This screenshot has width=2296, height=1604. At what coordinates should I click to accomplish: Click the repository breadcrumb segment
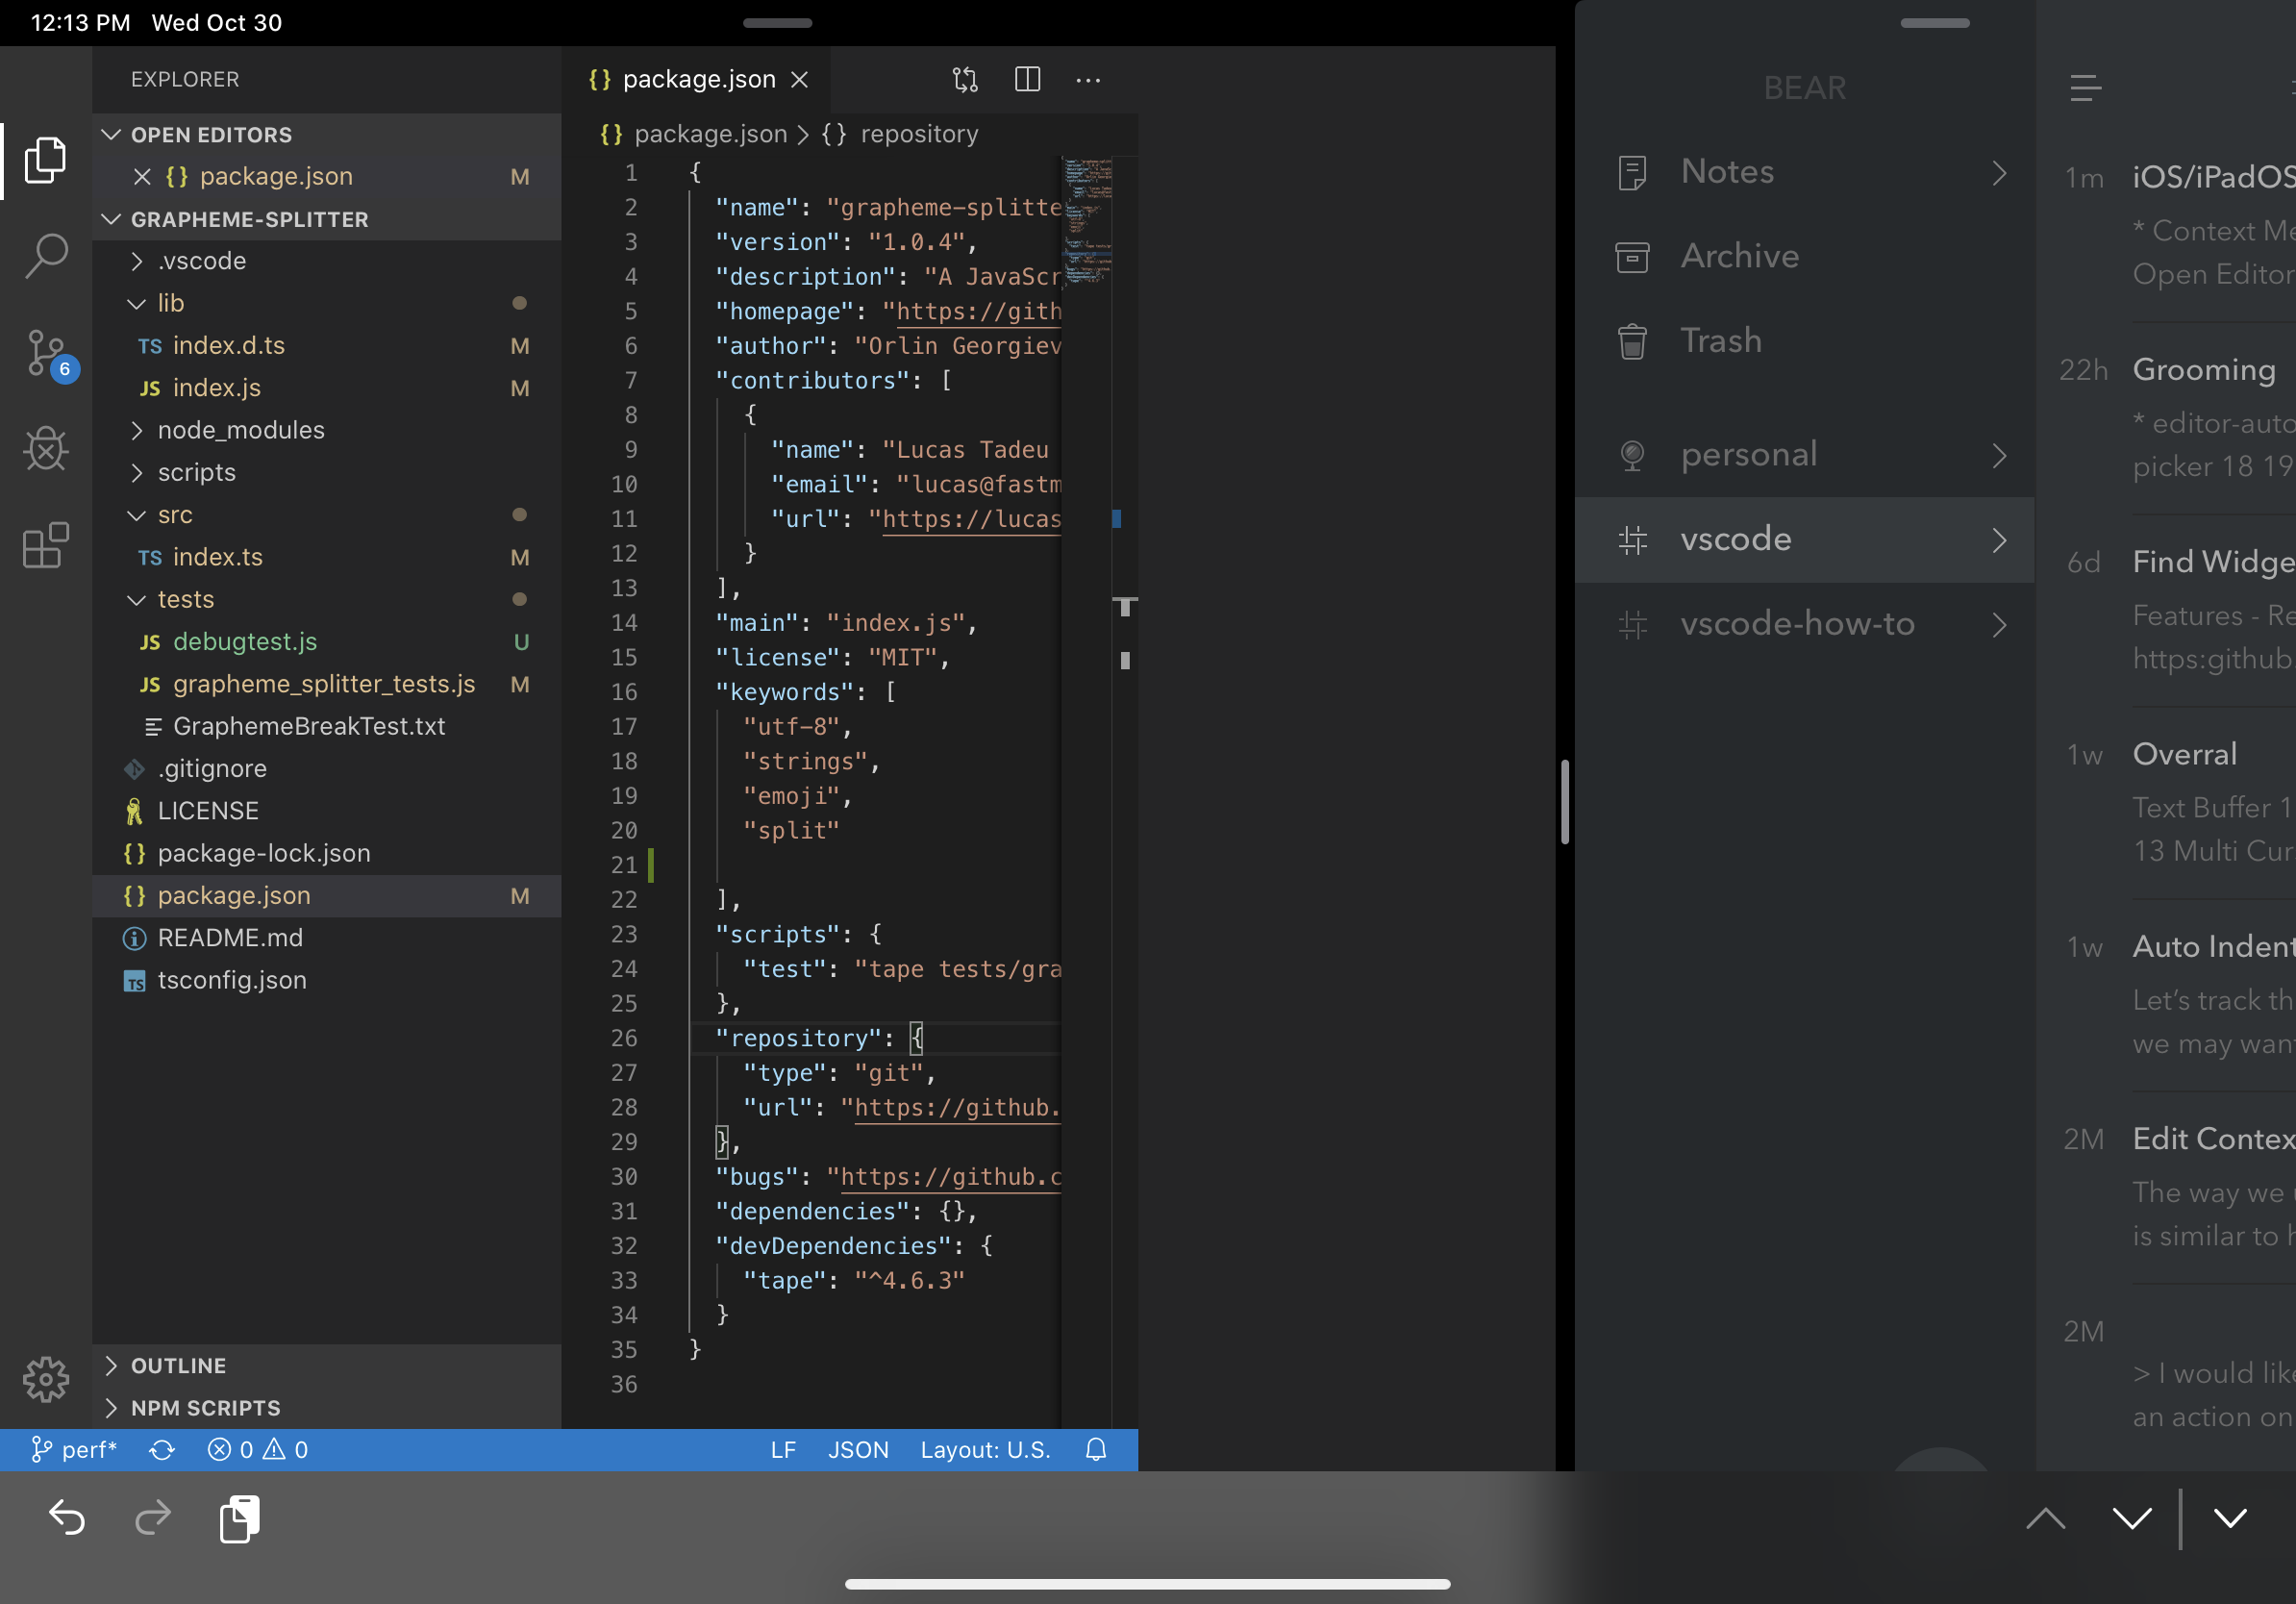point(900,134)
